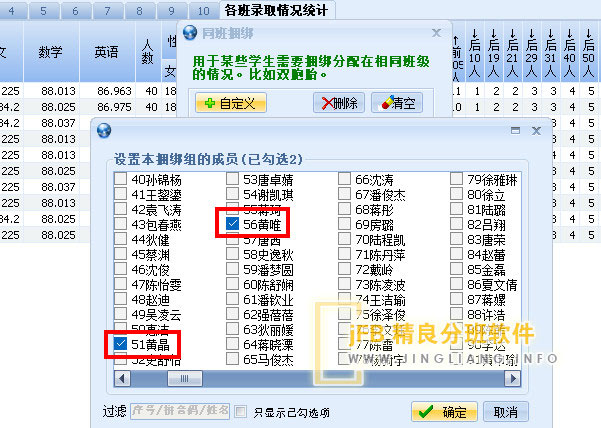This screenshot has width=601, height=428.
Task: Switch to tab 7
Action: [x=108, y=11]
